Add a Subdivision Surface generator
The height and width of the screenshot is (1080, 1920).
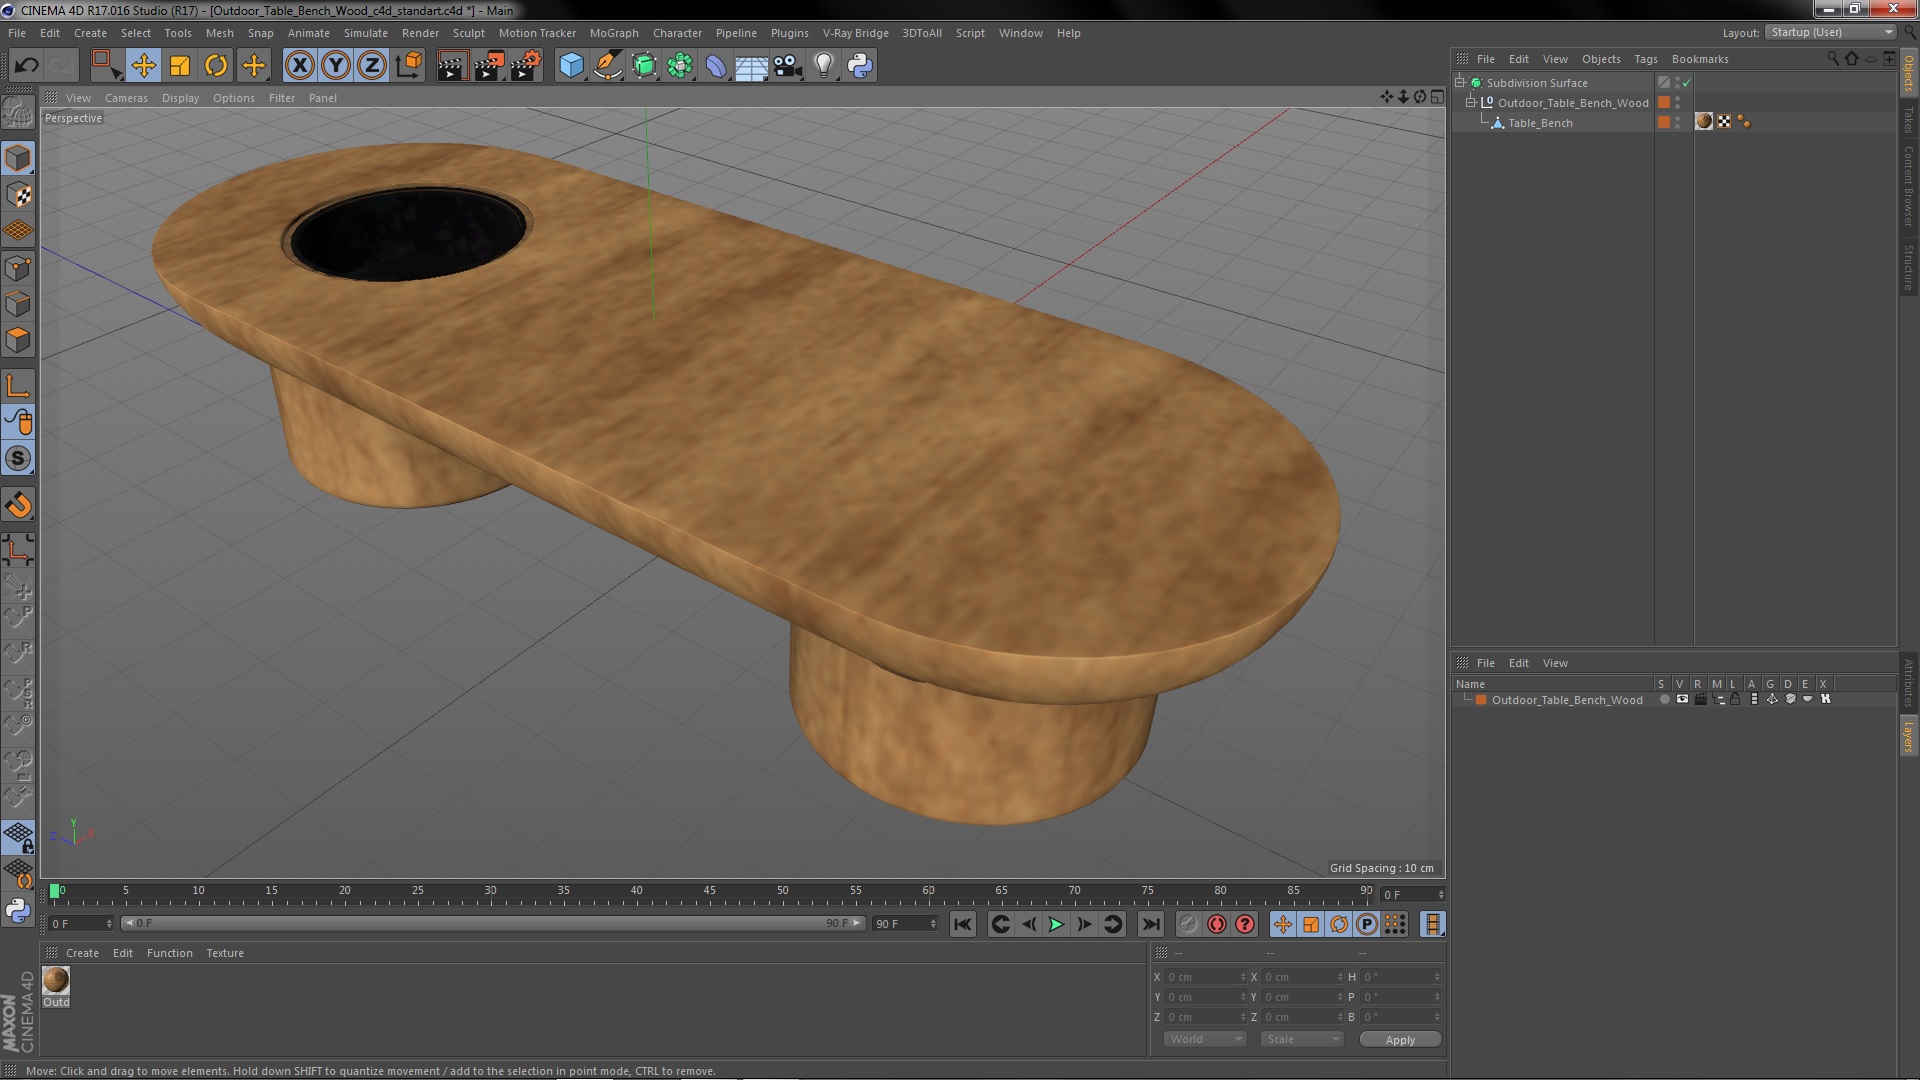tap(644, 66)
